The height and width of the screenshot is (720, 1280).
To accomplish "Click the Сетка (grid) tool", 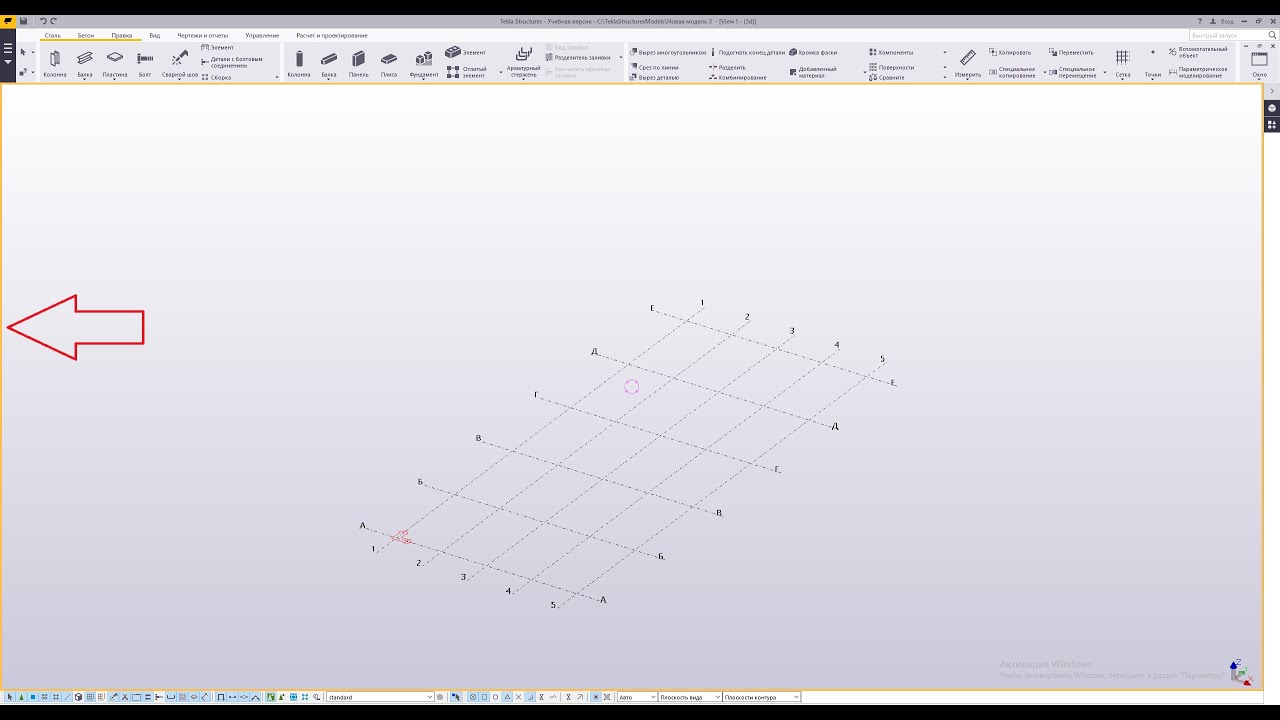I will pyautogui.click(x=1123, y=63).
